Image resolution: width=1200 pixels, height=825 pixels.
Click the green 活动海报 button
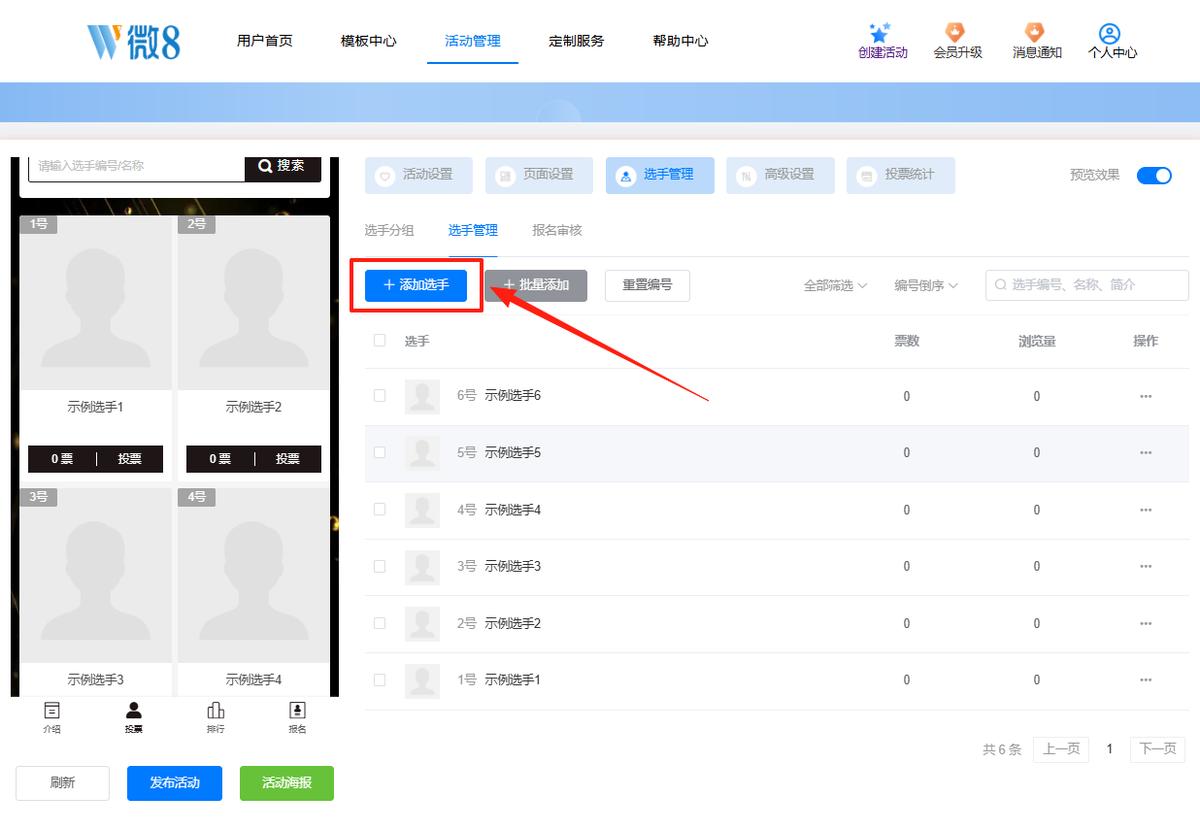[x=287, y=783]
